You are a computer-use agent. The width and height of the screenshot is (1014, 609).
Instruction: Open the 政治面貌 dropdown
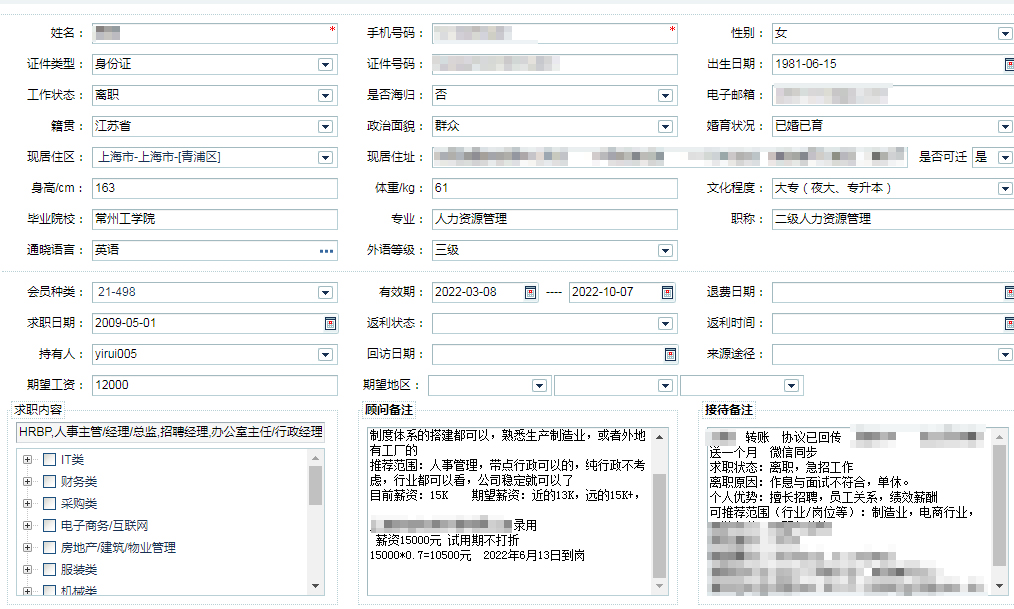(x=665, y=127)
